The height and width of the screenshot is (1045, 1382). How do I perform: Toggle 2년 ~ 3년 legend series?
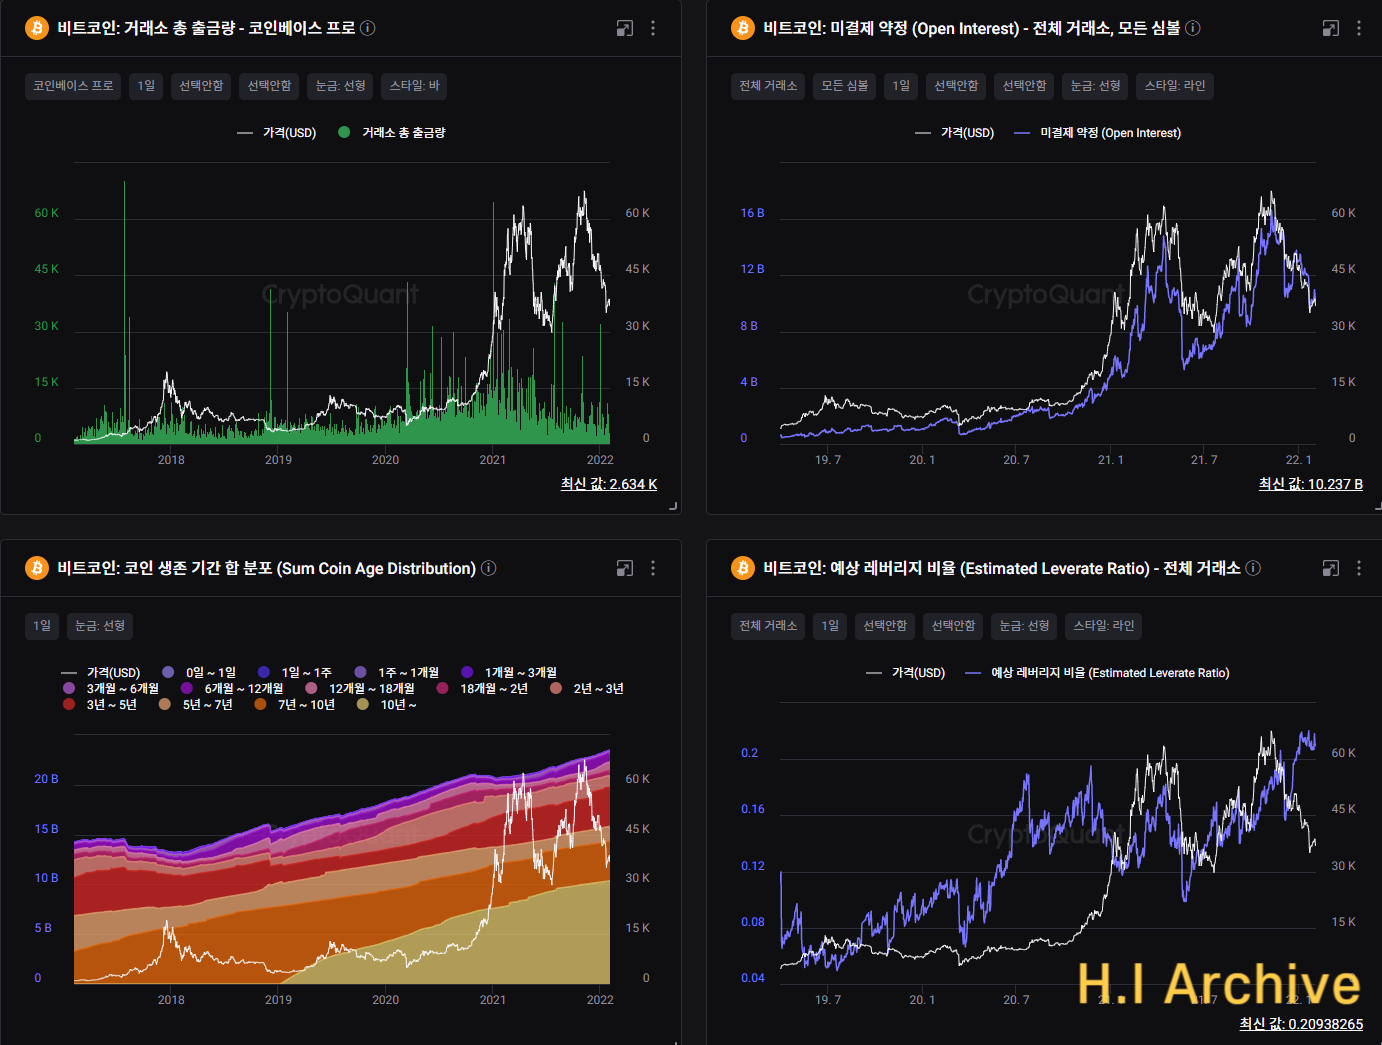tap(587, 689)
